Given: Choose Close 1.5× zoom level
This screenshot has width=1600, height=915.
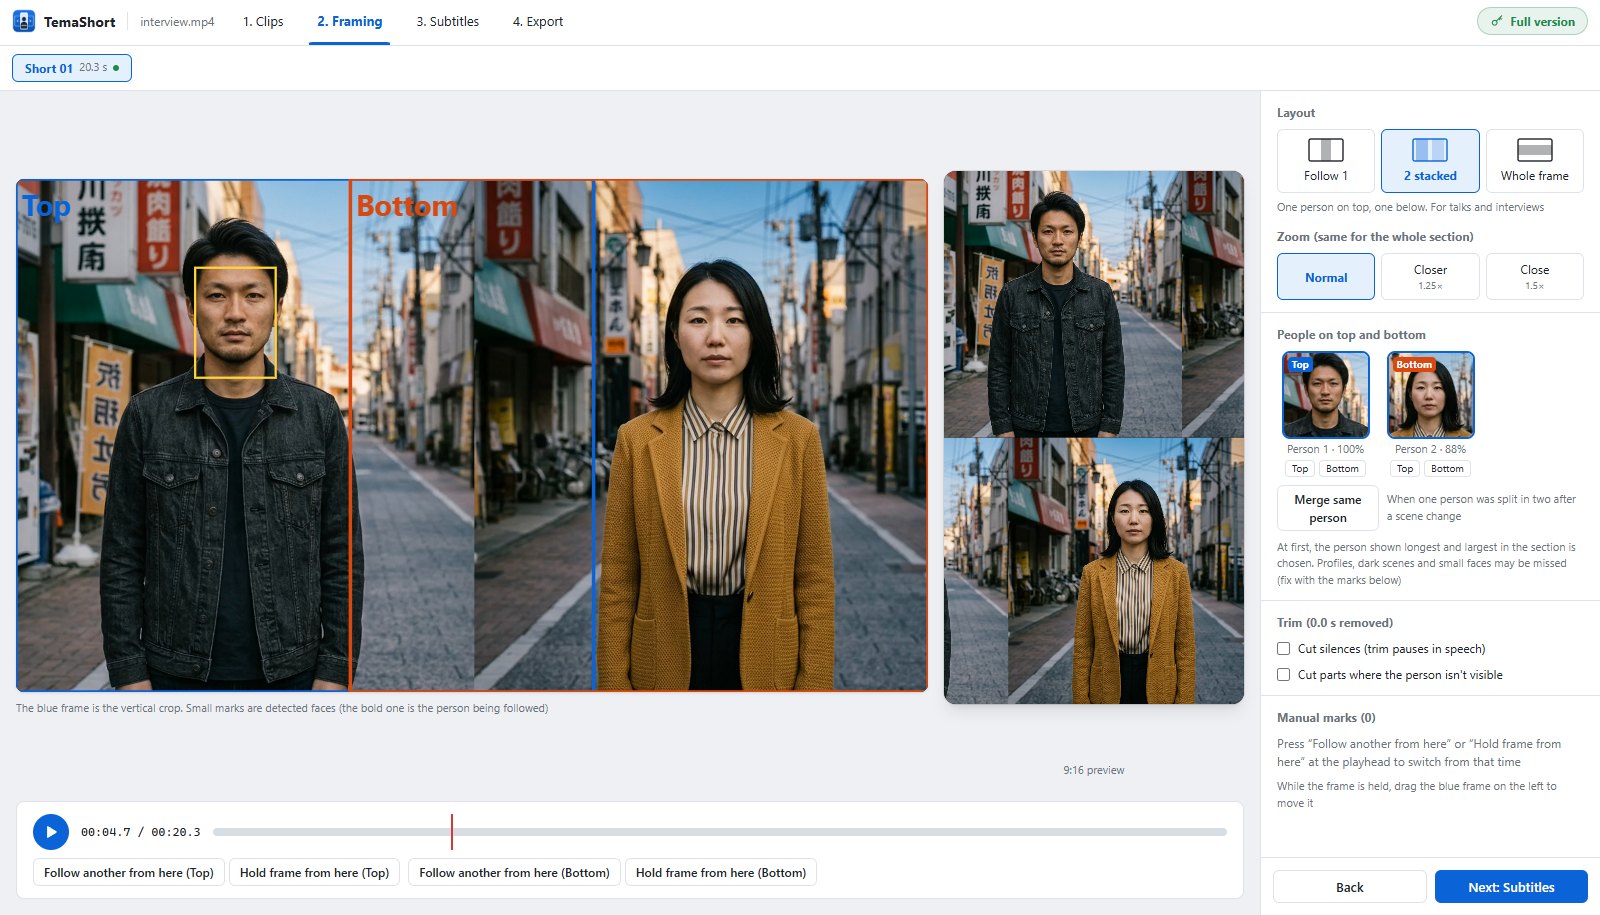Looking at the screenshot, I should (x=1535, y=277).
